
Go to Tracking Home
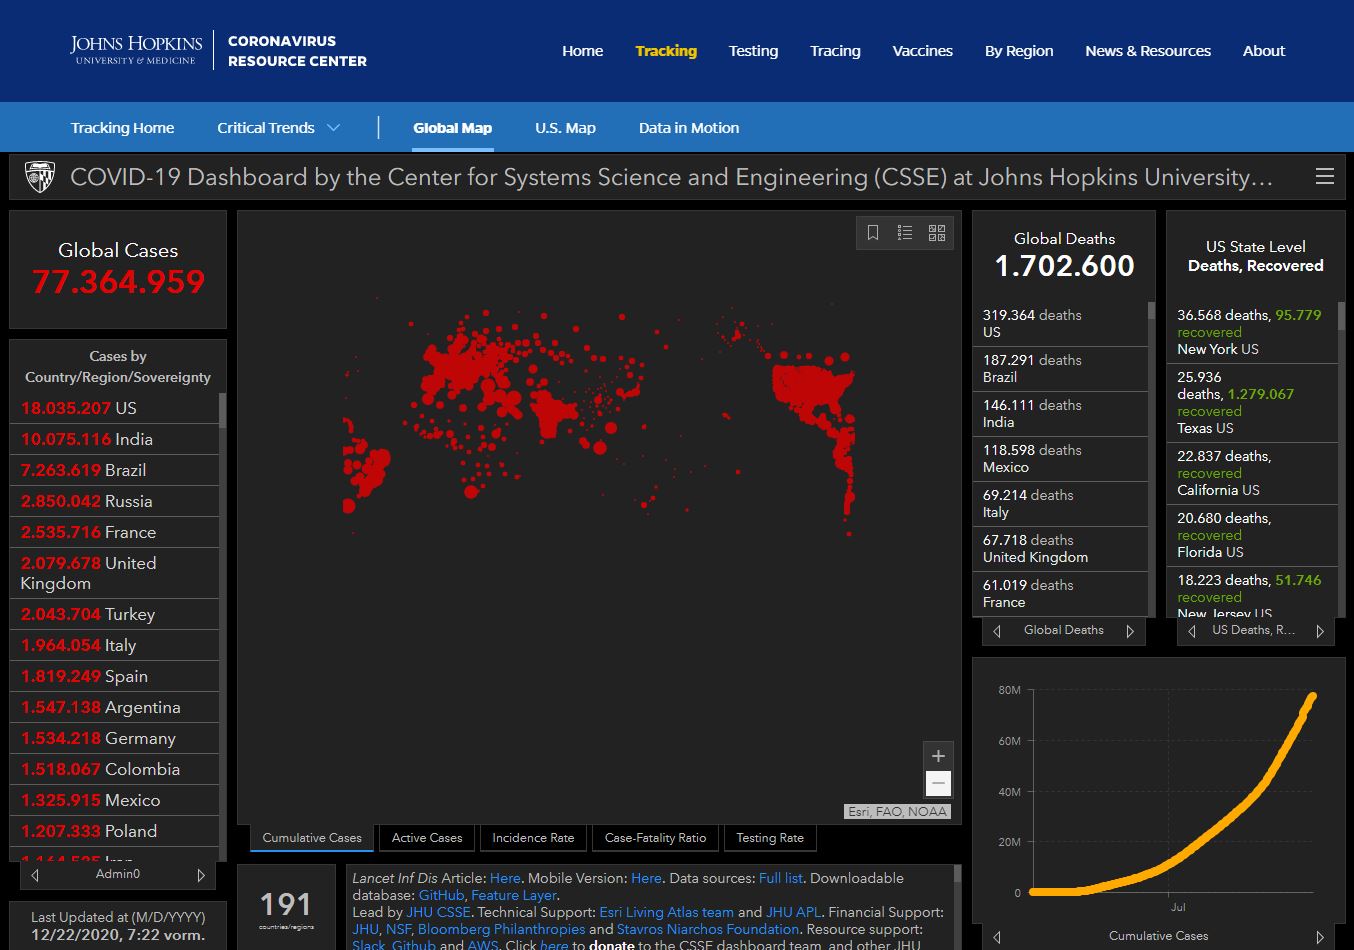122,128
